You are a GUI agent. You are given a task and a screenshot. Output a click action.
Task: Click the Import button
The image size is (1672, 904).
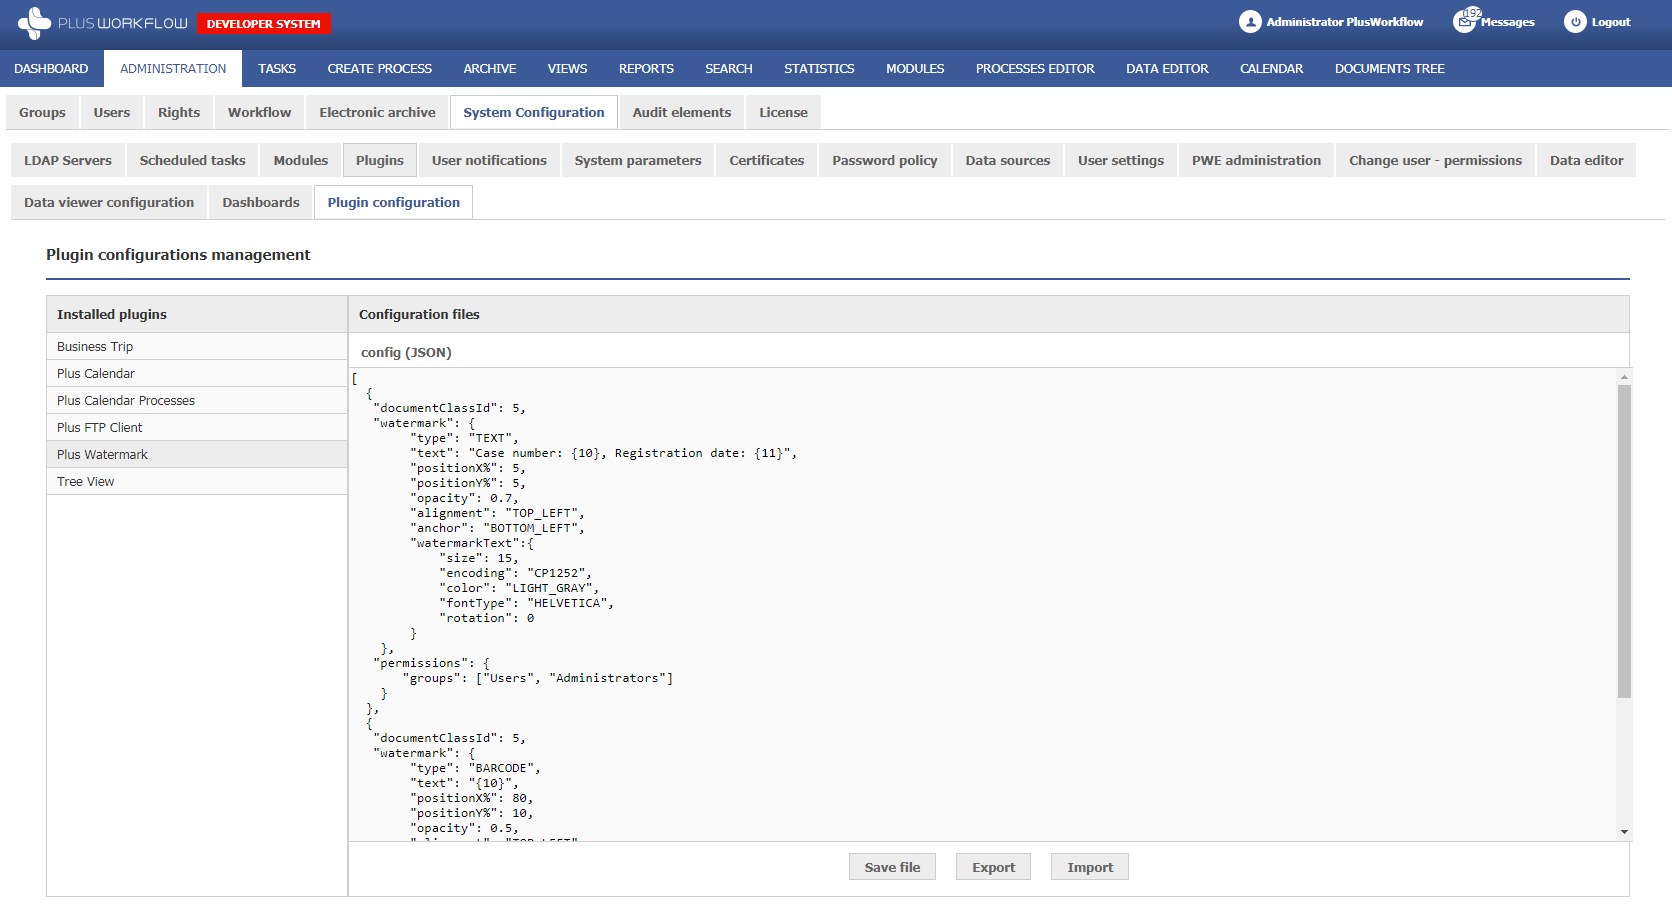[x=1090, y=867]
